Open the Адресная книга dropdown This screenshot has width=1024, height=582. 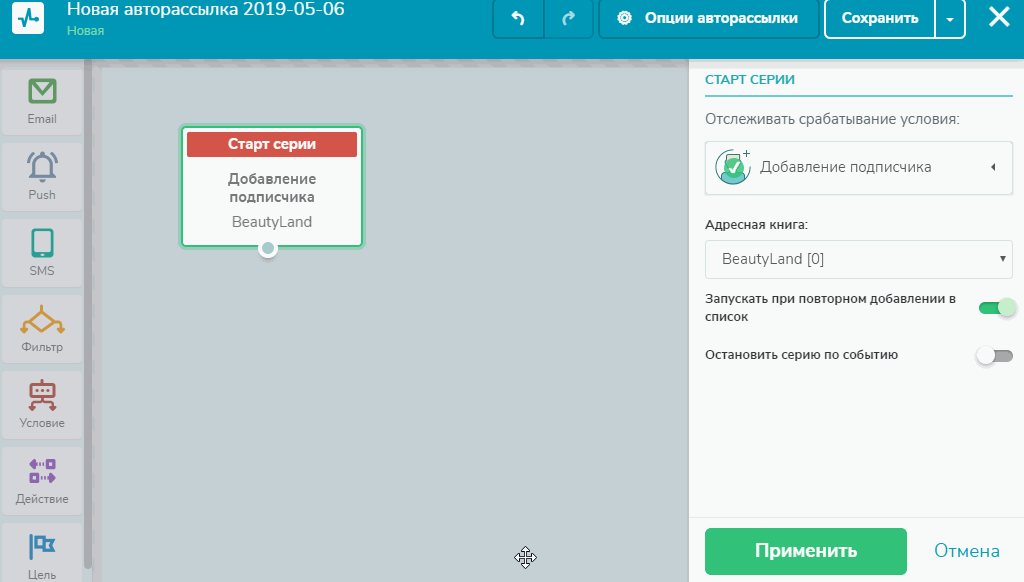tap(858, 259)
